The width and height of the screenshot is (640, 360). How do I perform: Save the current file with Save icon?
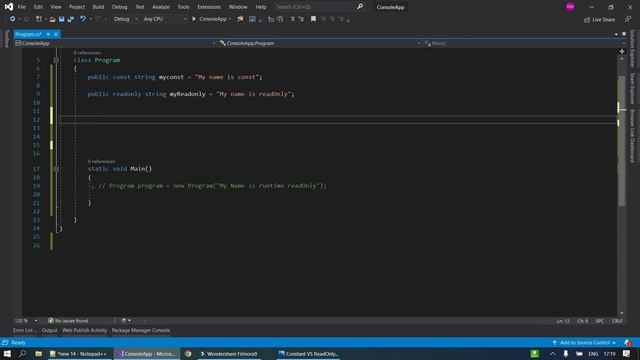[x=62, y=19]
